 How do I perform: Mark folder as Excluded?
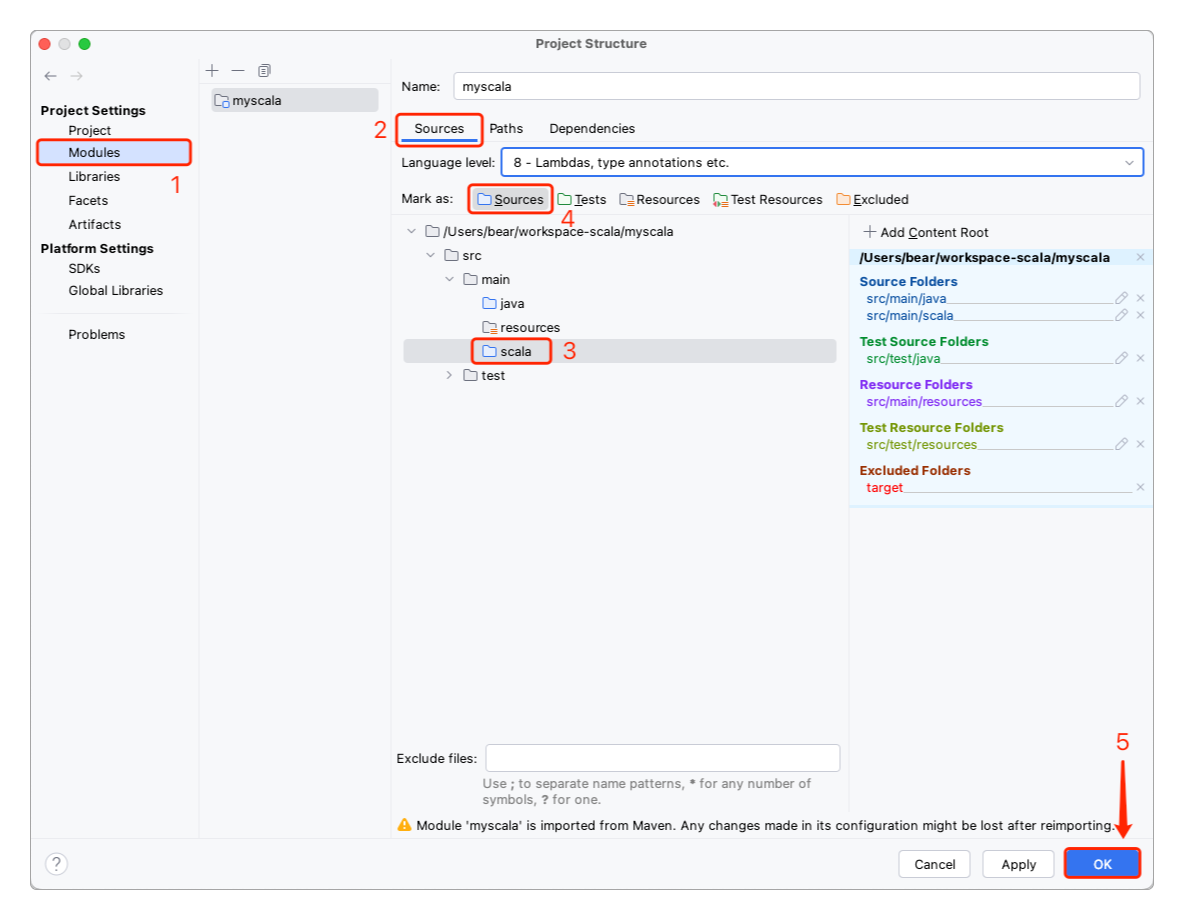pos(872,199)
